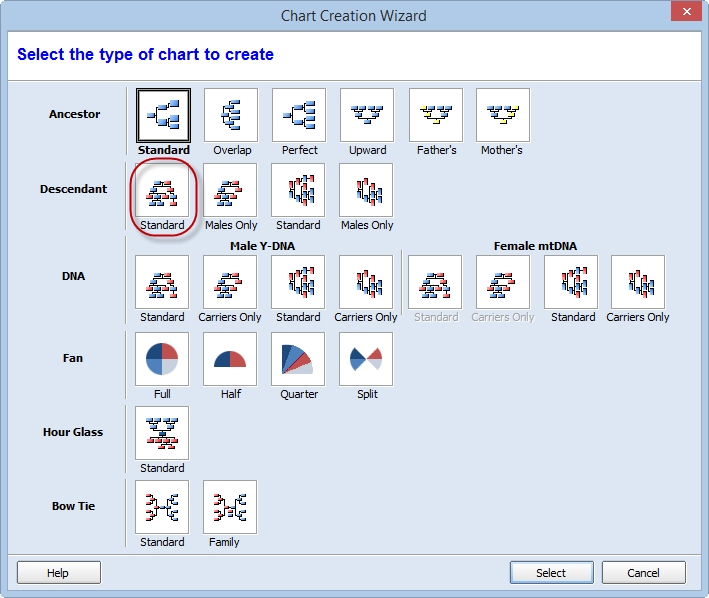Pick the Quarter fan chart icon
This screenshot has width=709, height=598.
point(298,359)
